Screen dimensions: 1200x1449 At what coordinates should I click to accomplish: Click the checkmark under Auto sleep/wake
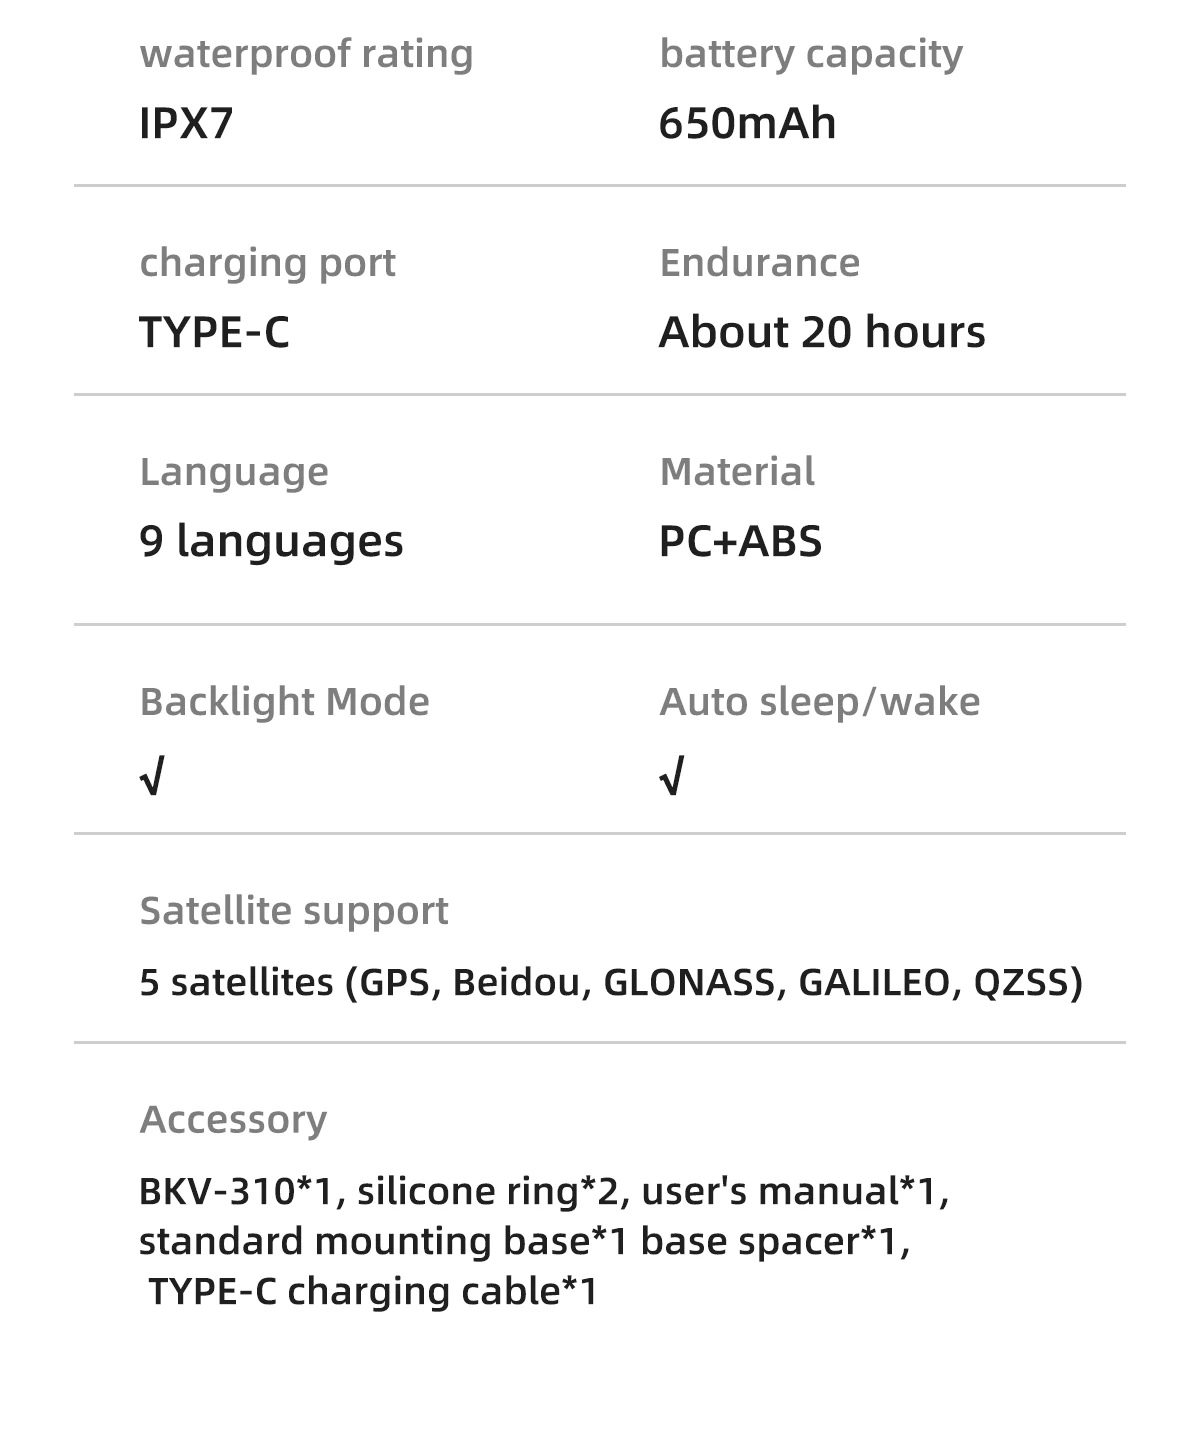point(672,776)
